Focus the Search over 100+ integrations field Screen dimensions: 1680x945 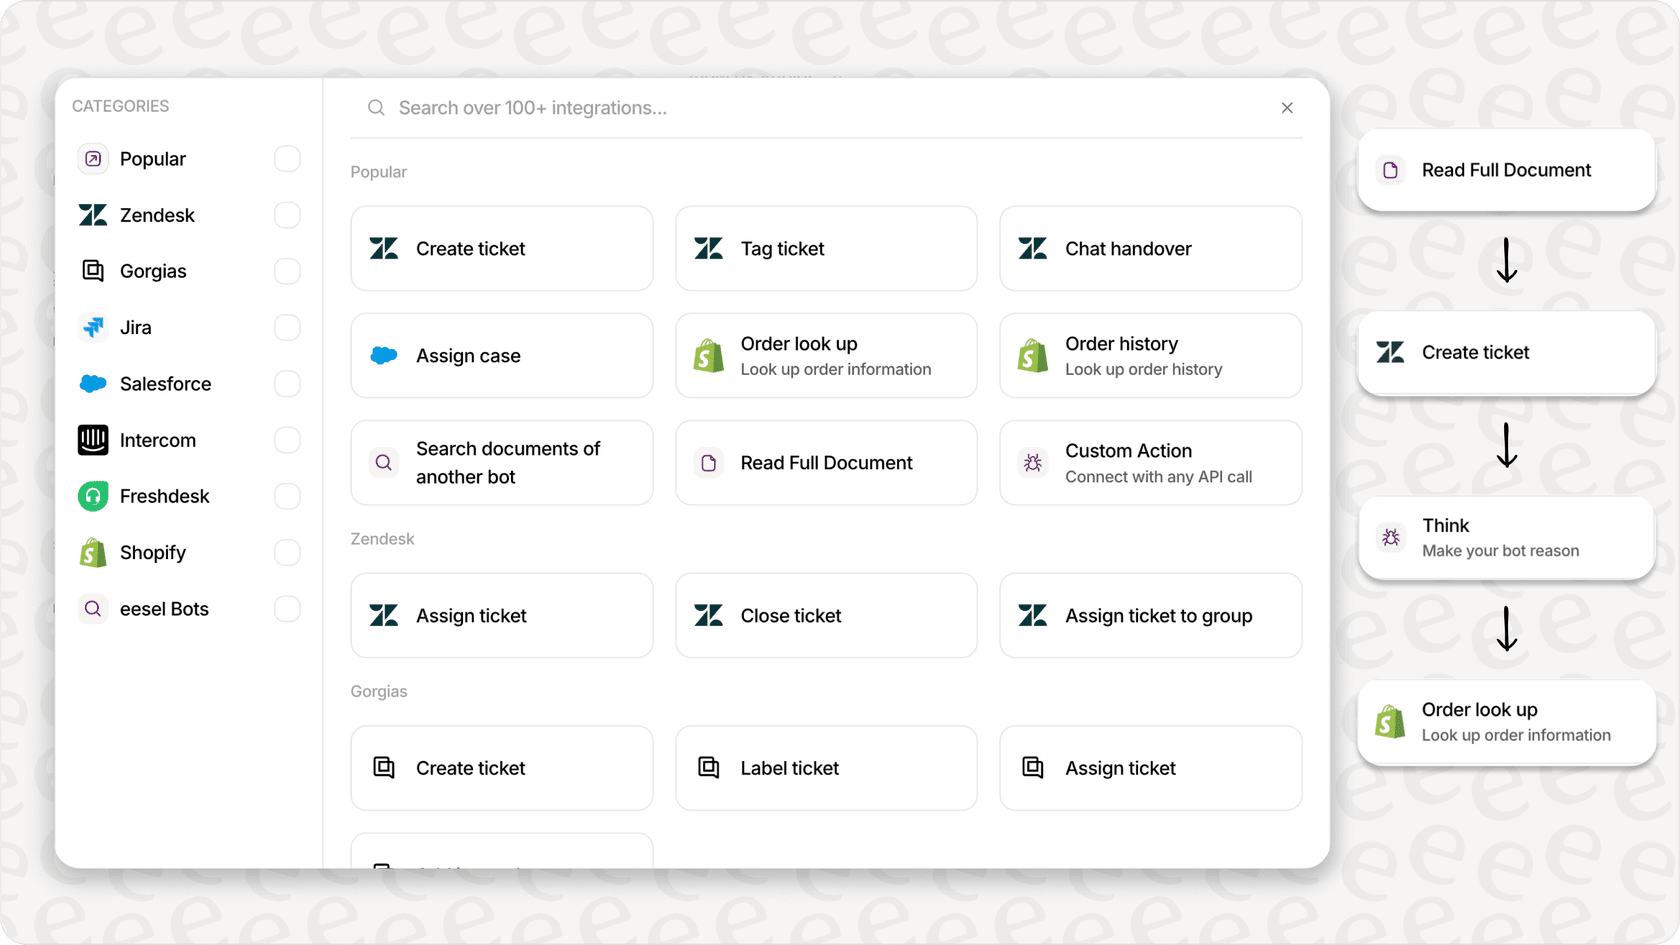(826, 108)
